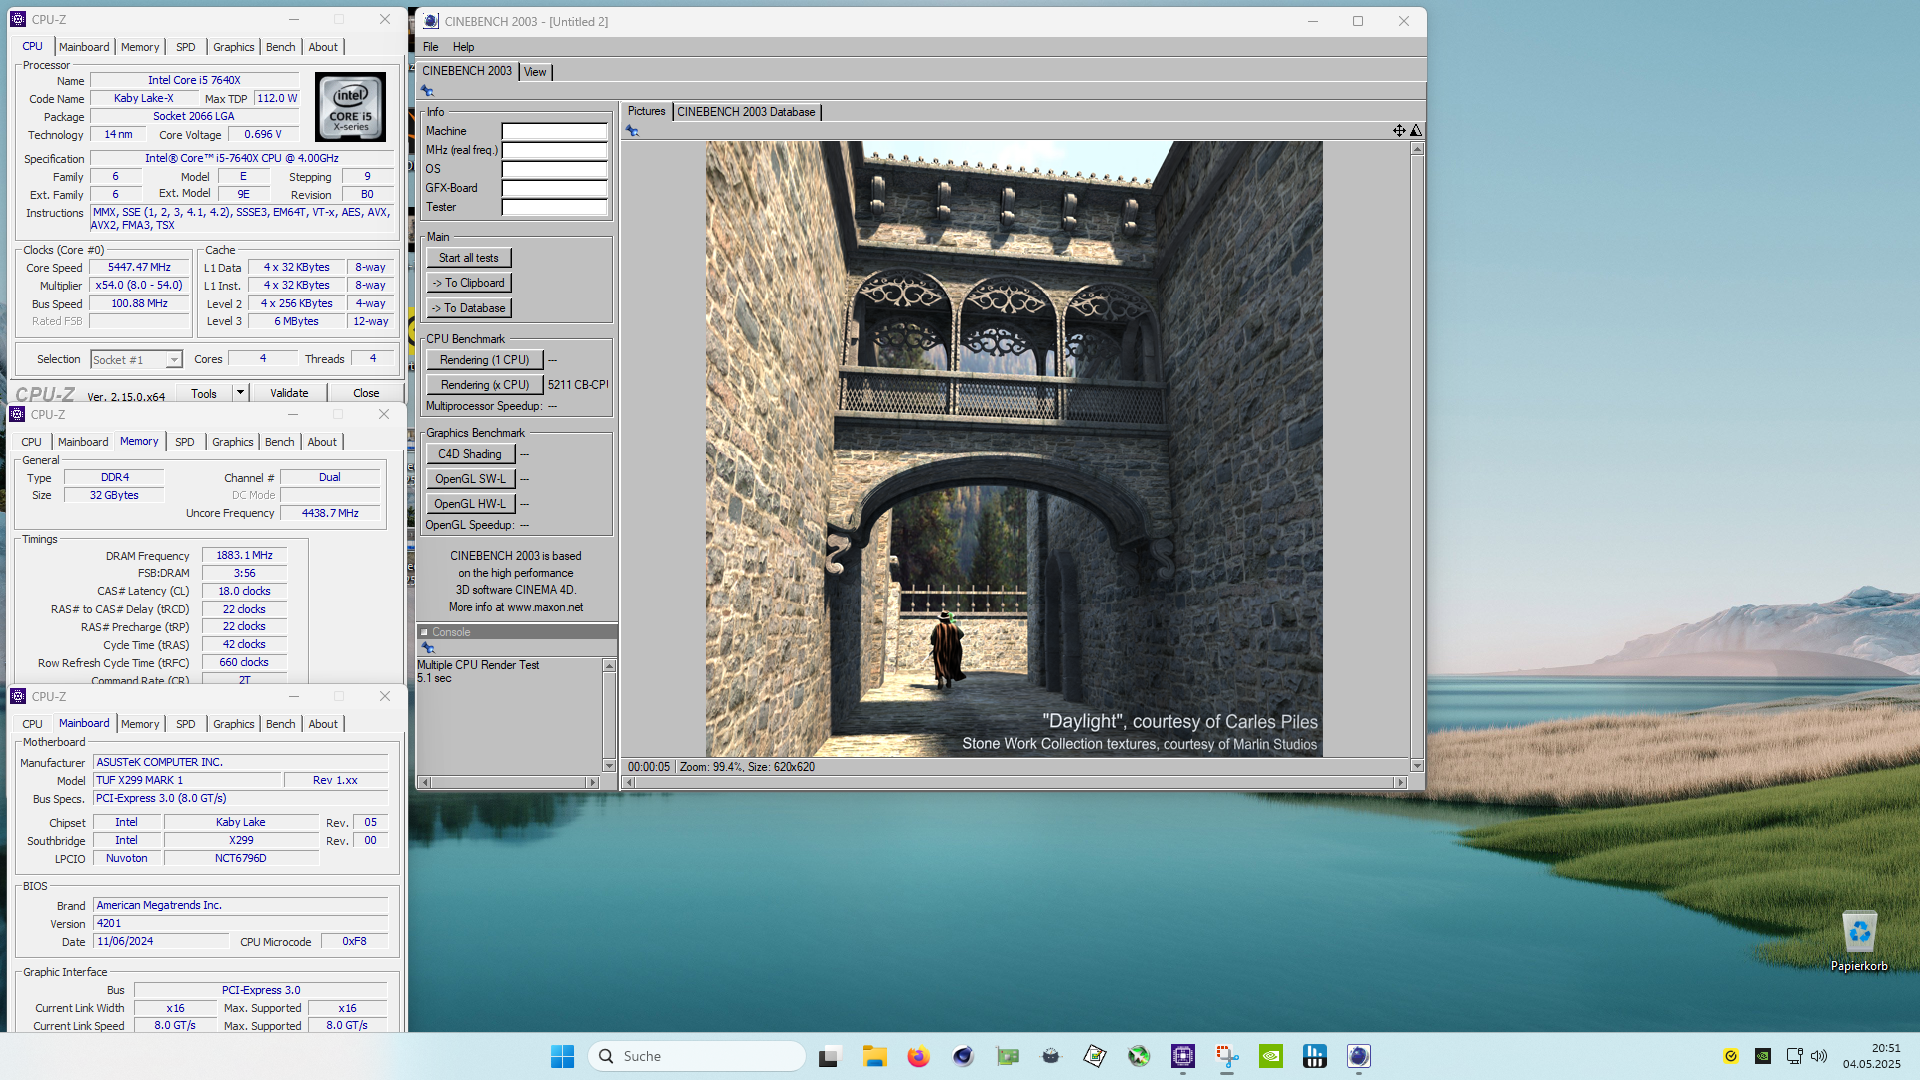Screen dimensions: 1920x1080
Task: Click the Machine input field
Action: tap(554, 131)
